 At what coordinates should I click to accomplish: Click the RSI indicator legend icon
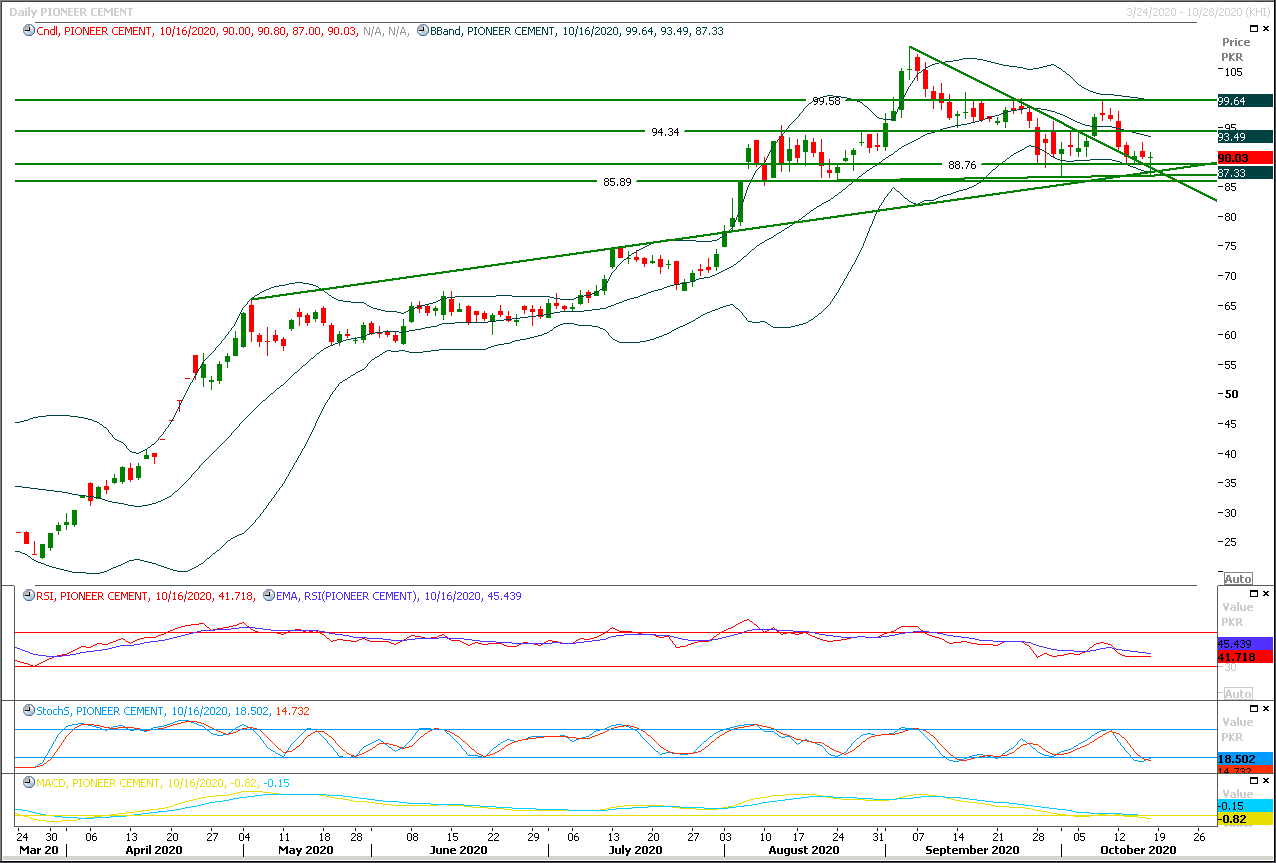coord(27,596)
